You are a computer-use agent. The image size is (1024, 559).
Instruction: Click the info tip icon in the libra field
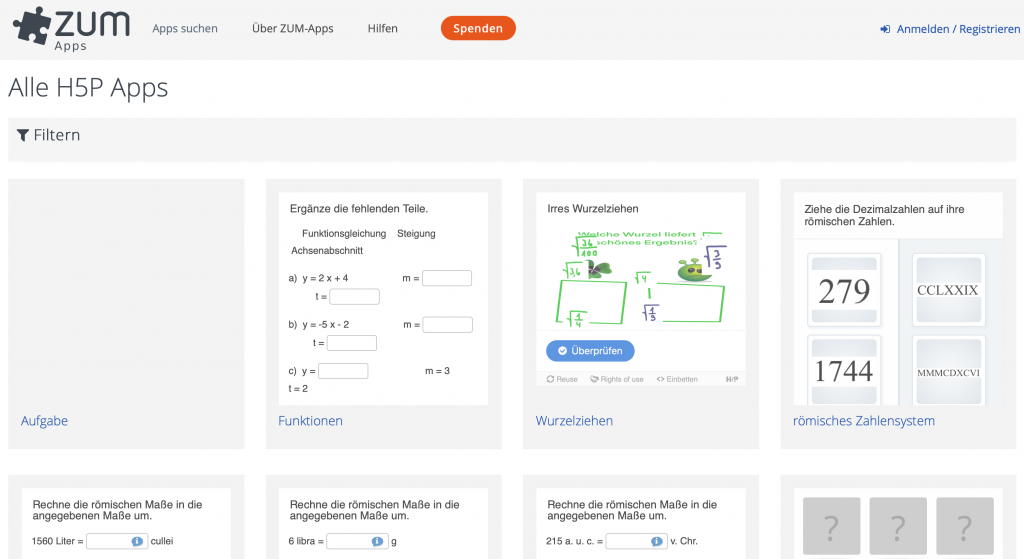point(377,541)
